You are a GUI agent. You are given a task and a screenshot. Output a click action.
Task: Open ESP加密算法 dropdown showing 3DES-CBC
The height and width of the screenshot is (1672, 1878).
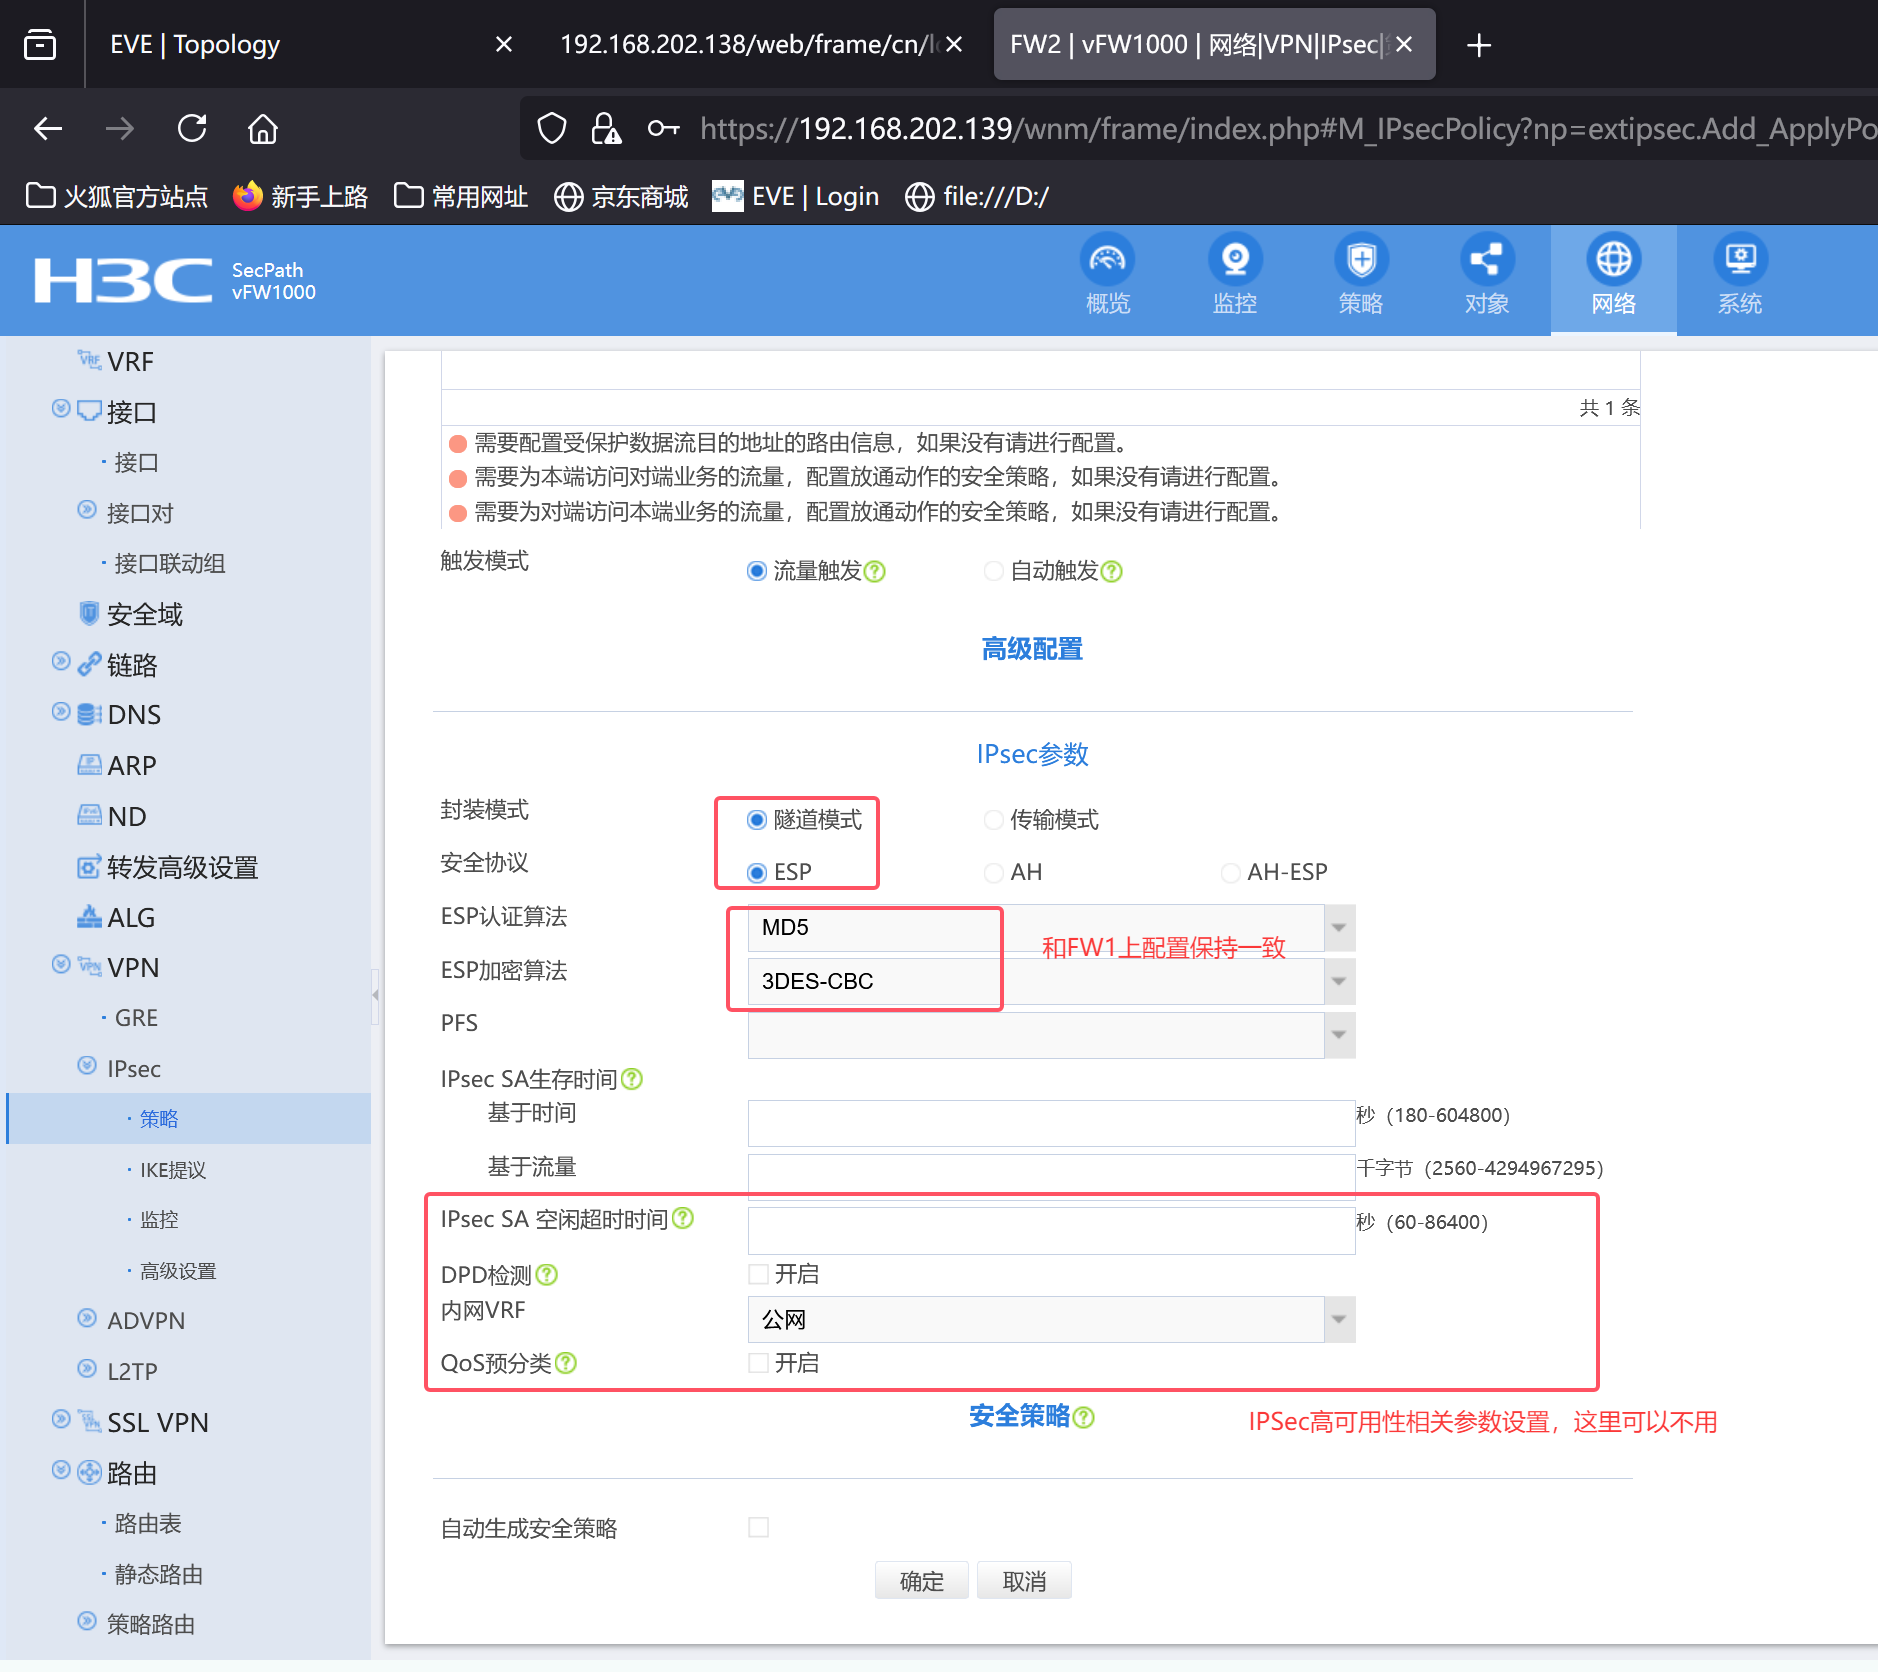[1051, 981]
